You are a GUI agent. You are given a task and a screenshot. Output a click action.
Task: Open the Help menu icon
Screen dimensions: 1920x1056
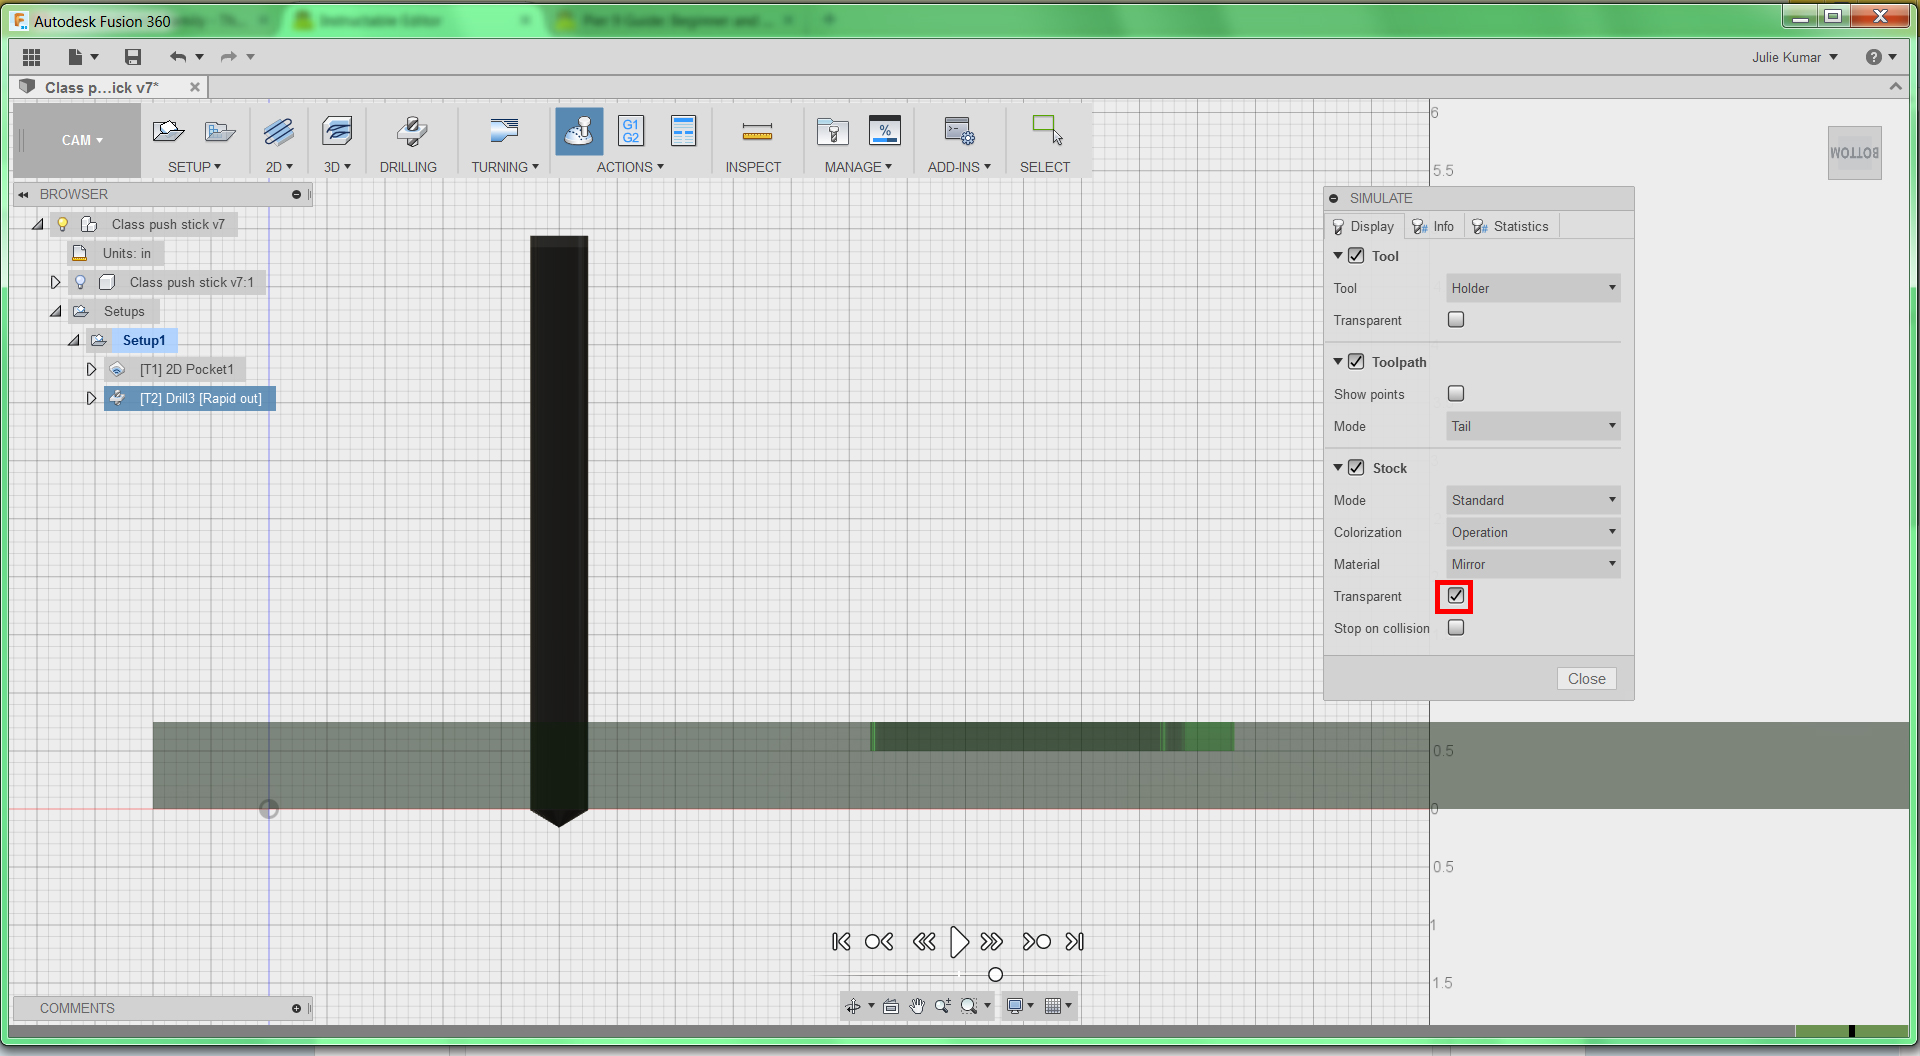(1874, 57)
